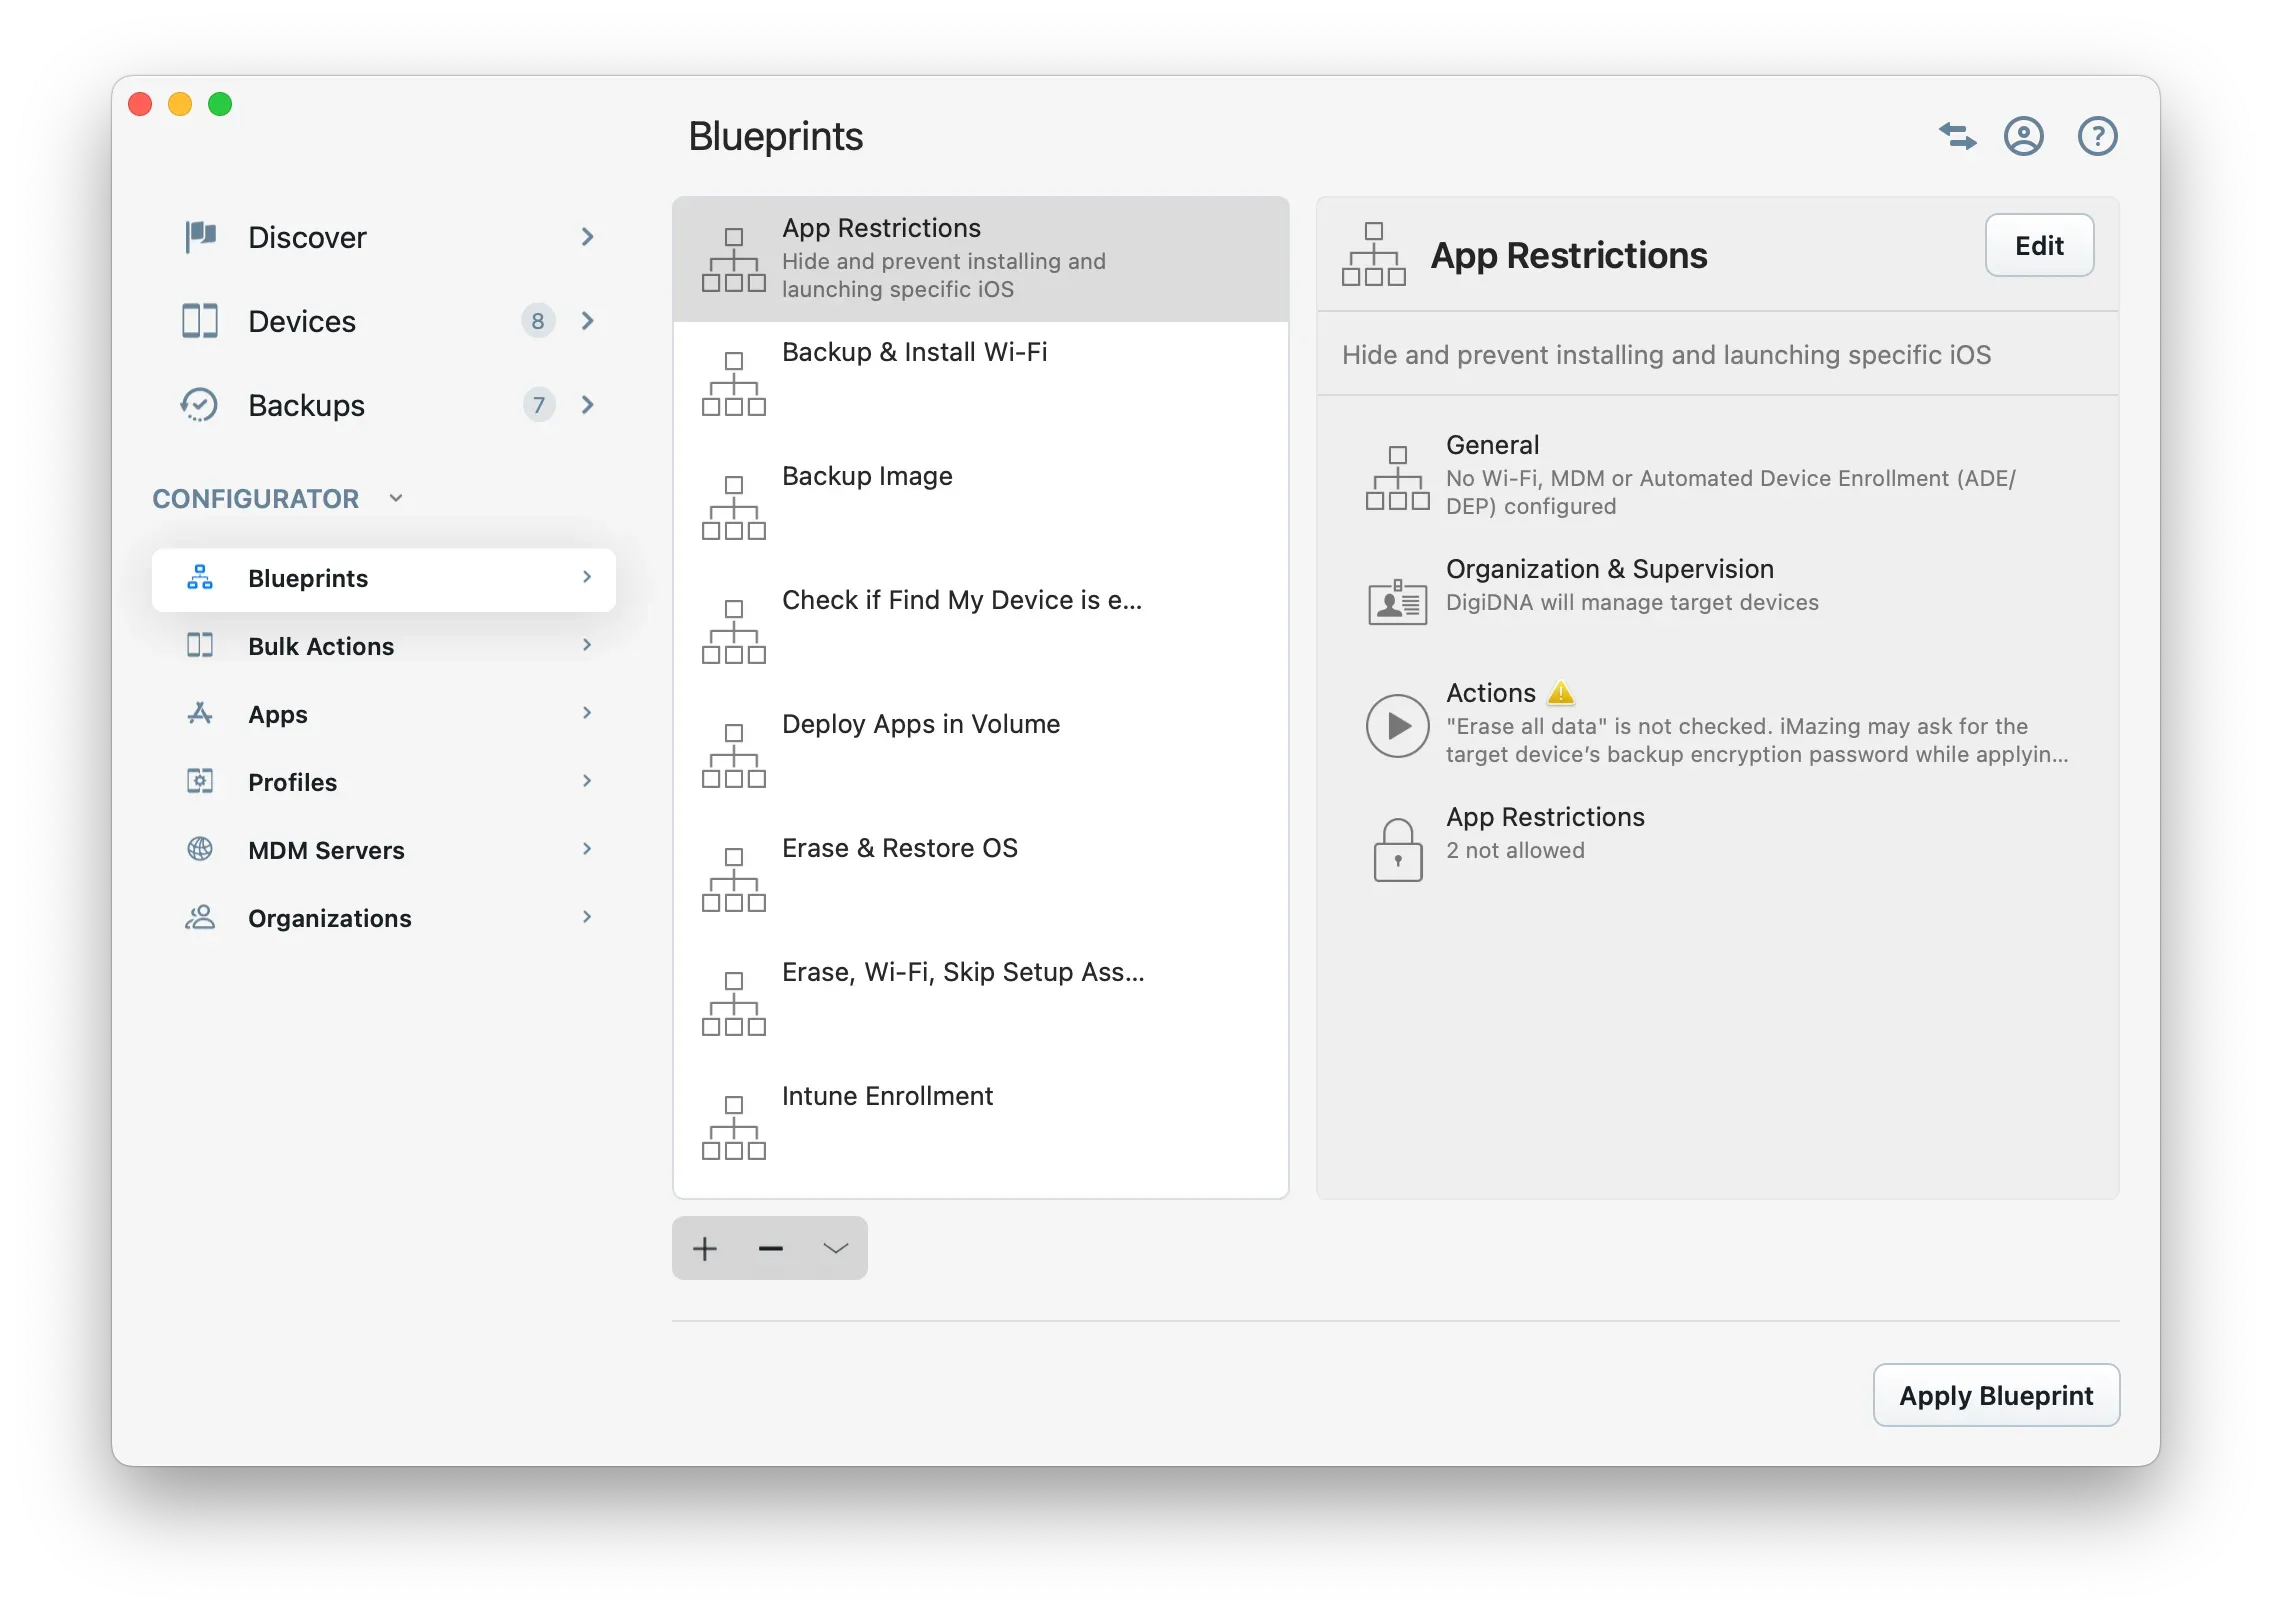Click the transfer arrows icon in toolbar
Image resolution: width=2272 pixels, height=1614 pixels.
[x=1957, y=136]
